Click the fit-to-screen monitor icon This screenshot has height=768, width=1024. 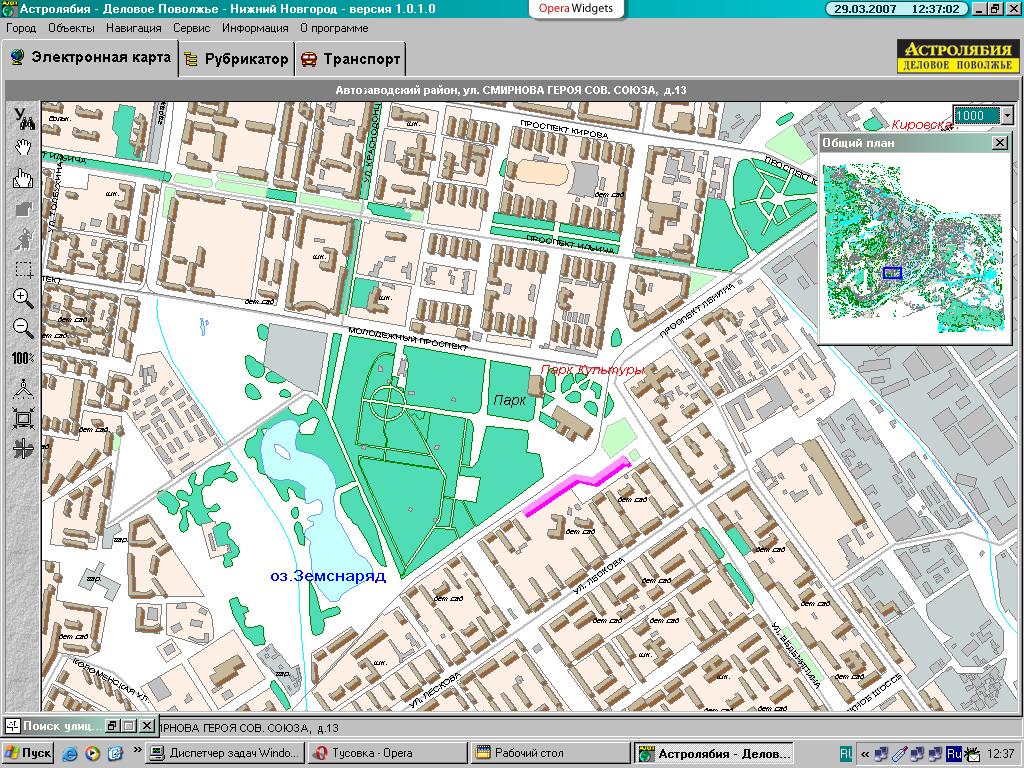tap(24, 419)
